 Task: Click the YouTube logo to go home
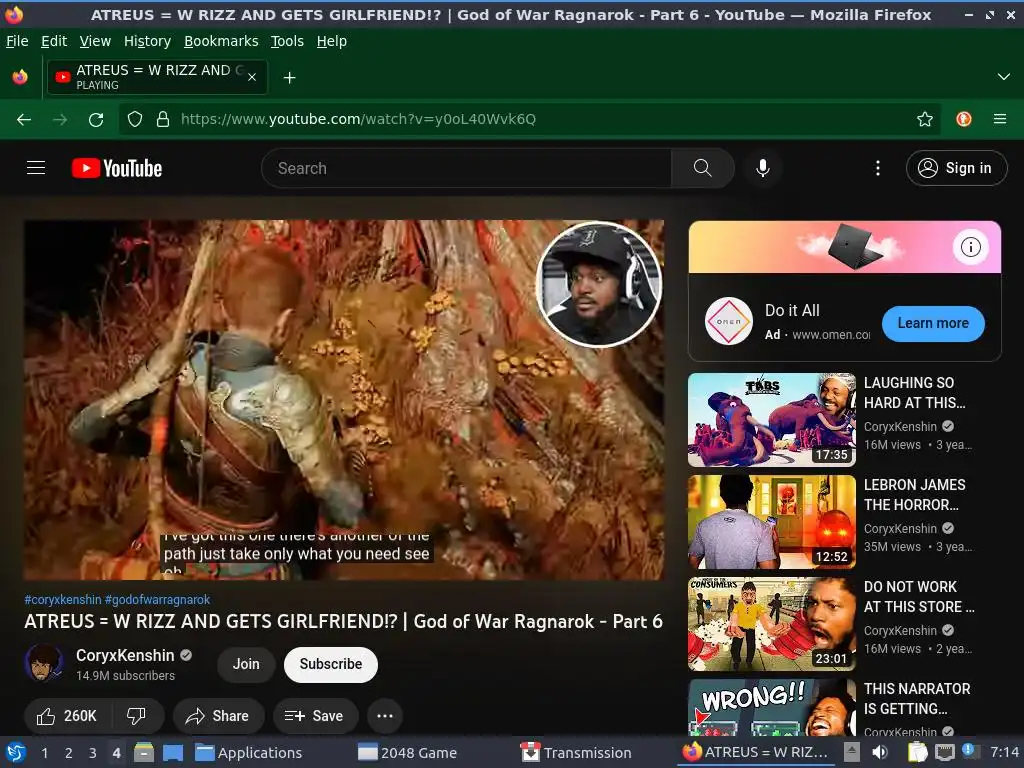point(117,168)
